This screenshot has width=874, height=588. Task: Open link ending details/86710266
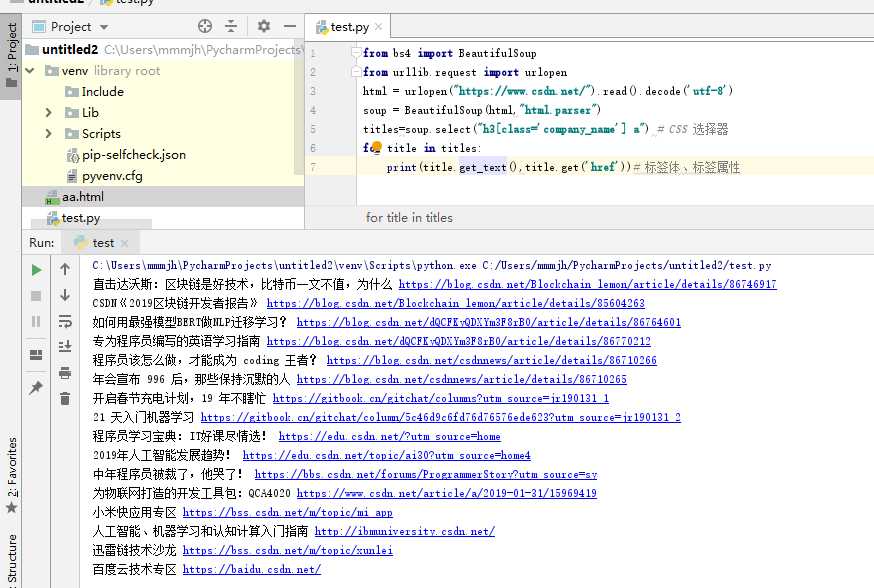click(x=492, y=360)
